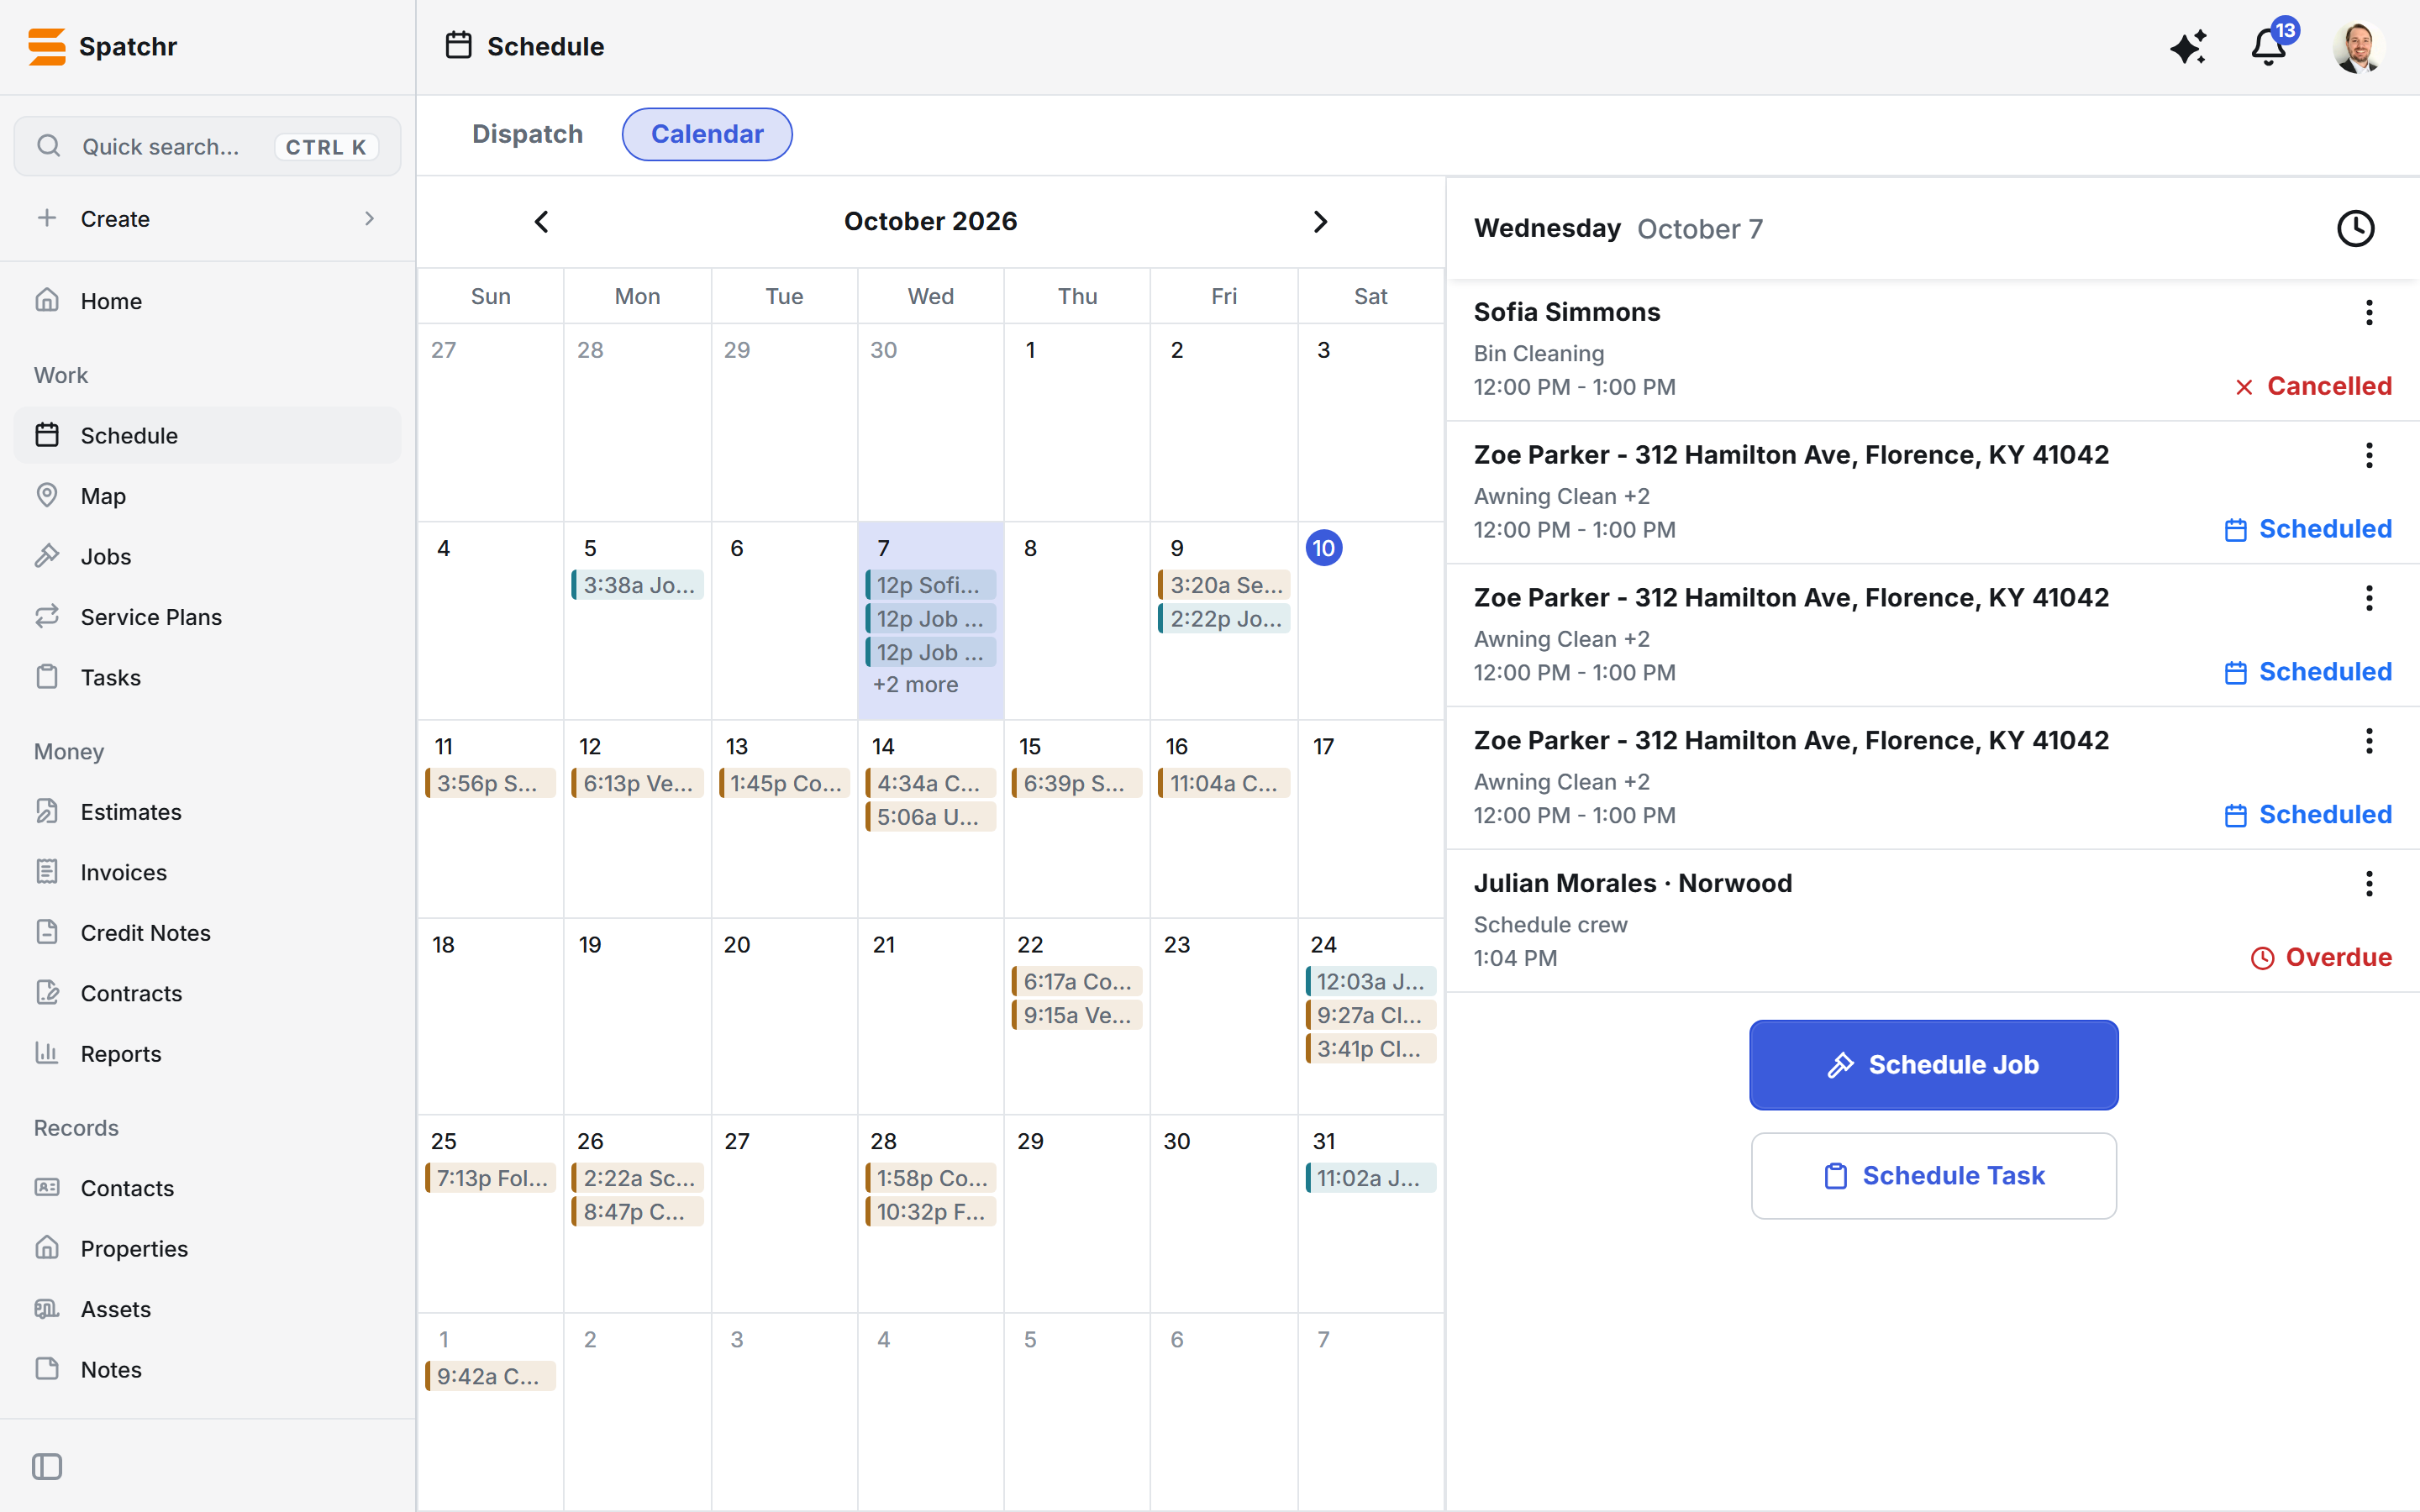Open notifications bell with 13 badge
The width and height of the screenshot is (2420, 1512).
click(2270, 45)
